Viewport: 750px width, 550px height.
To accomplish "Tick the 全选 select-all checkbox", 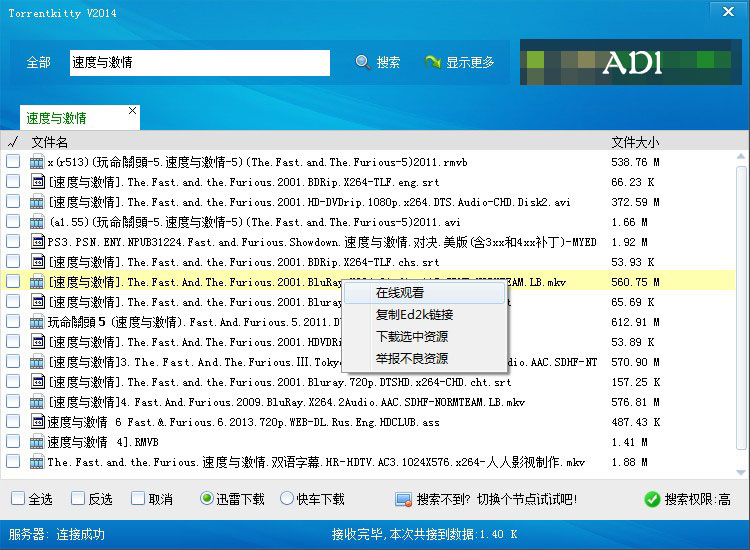I will [17, 499].
